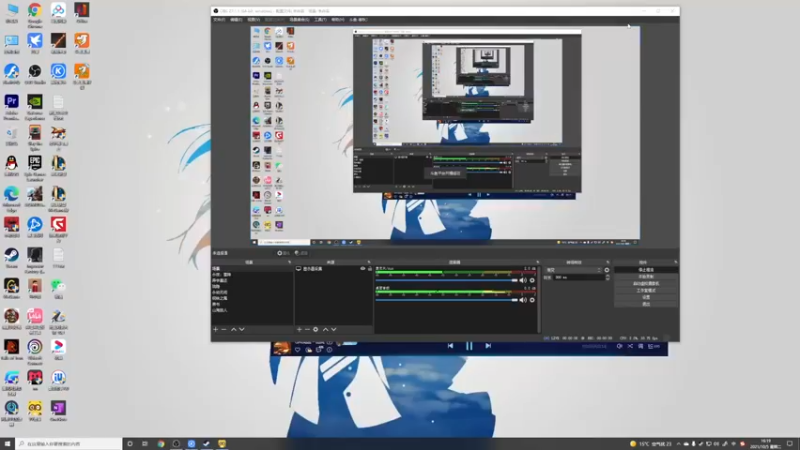Open WeChat desktop icon
The height and width of the screenshot is (450, 800).
tap(58, 289)
